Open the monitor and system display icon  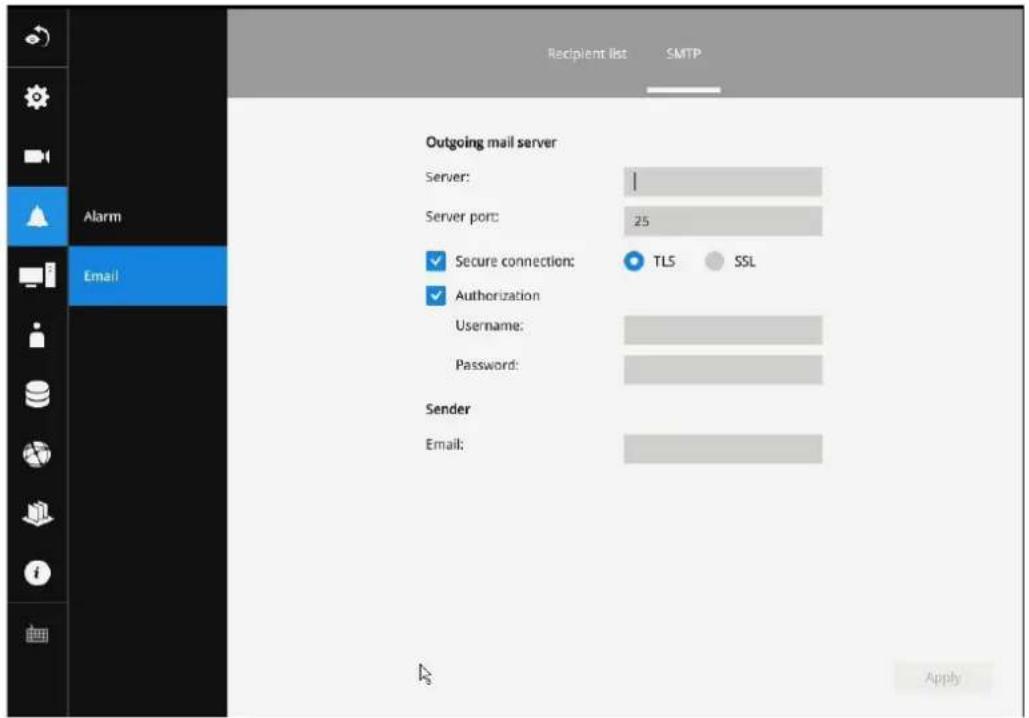click(x=37, y=276)
